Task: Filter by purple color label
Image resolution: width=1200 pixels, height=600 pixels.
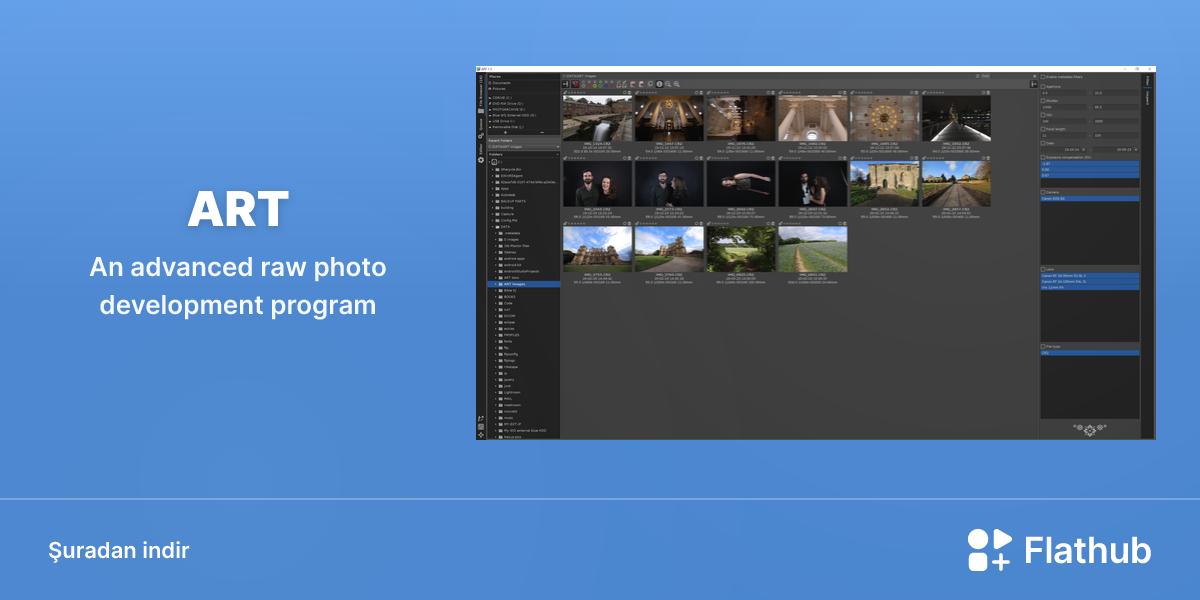Action: [612, 86]
